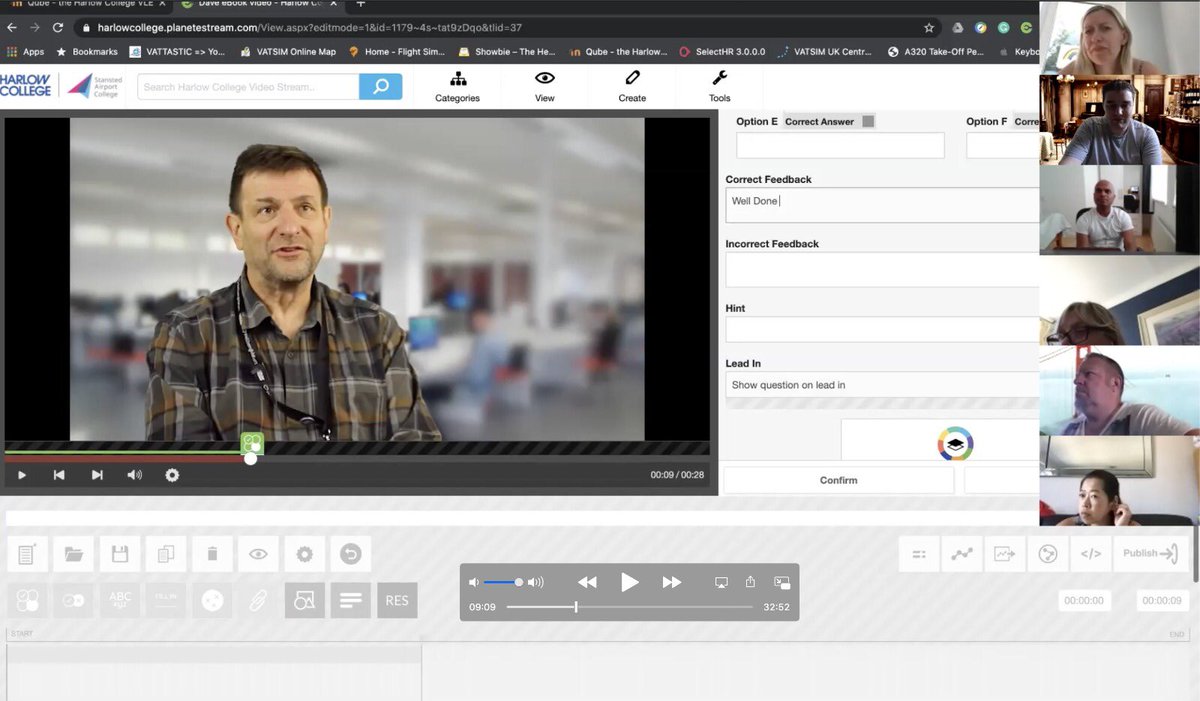Click the embed code brackets icon
Viewport: 1200px width, 701px height.
pyautogui.click(x=1091, y=554)
